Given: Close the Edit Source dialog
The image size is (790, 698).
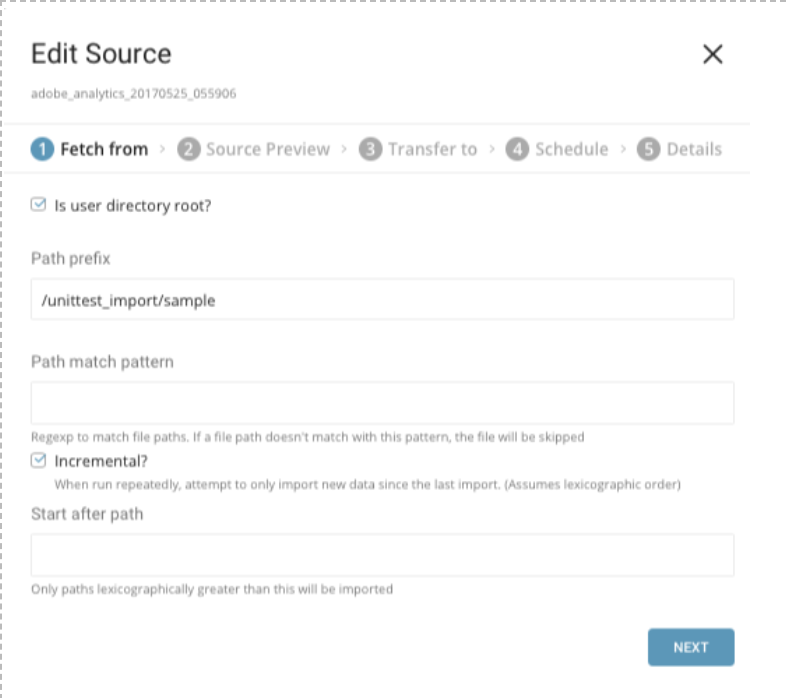Looking at the screenshot, I should pos(712,54).
